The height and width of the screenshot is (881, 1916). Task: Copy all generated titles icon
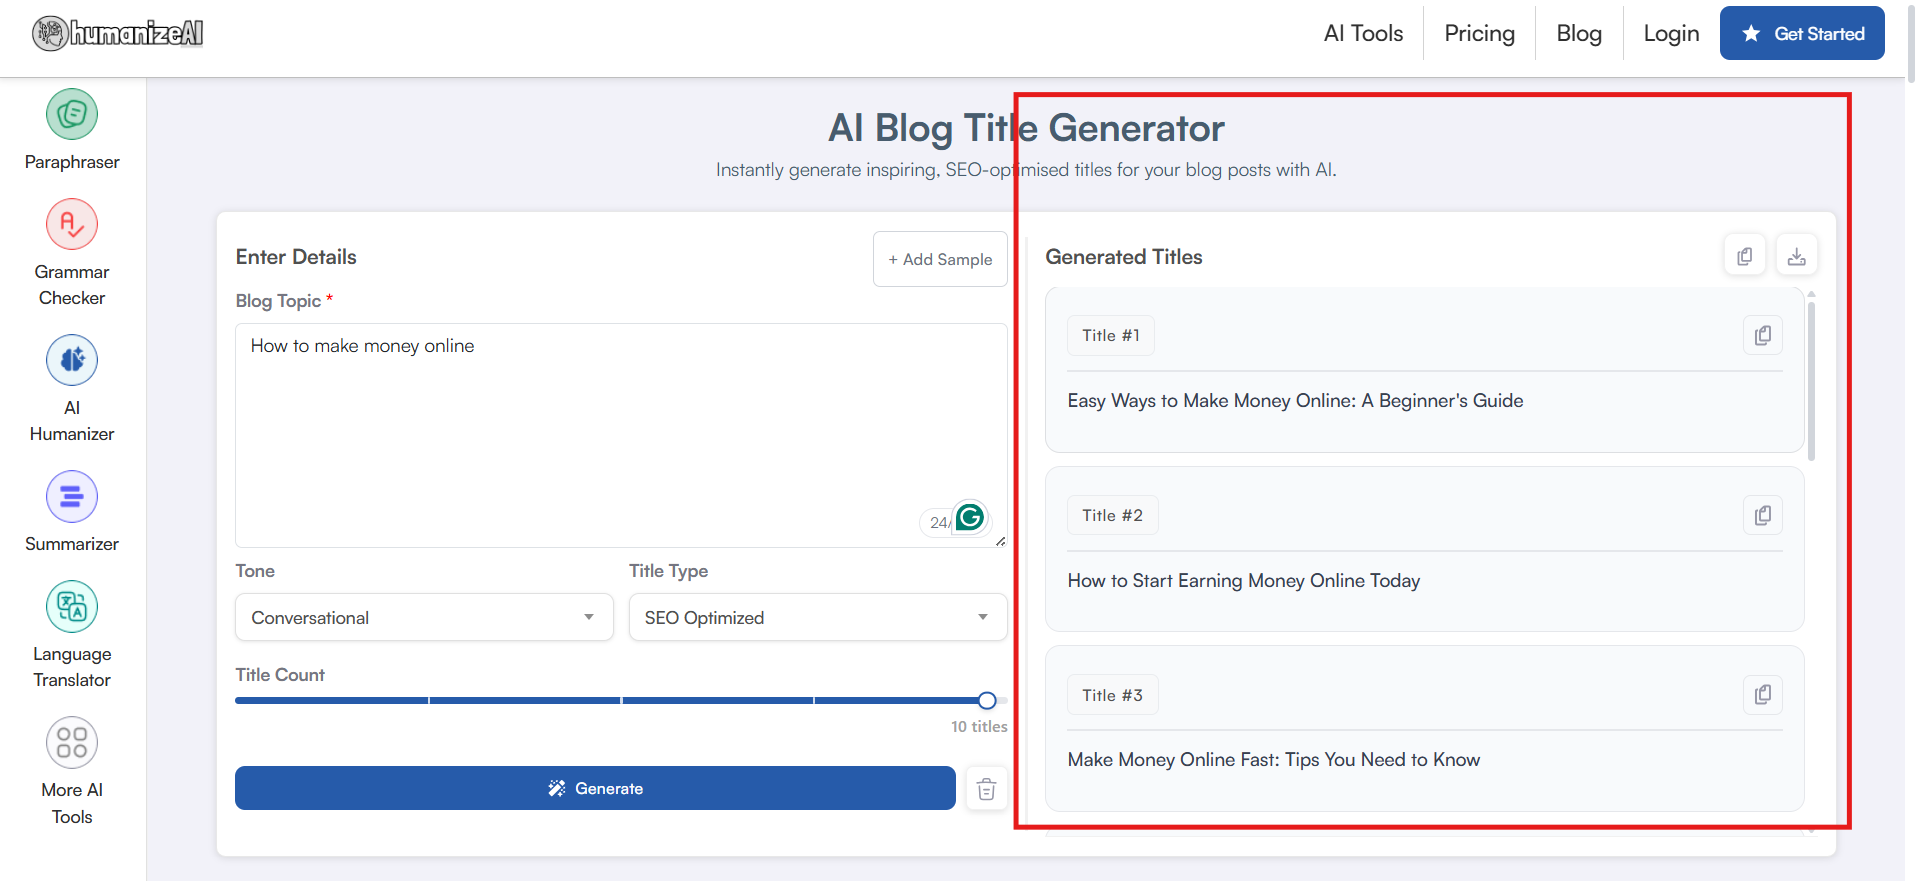tap(1745, 257)
